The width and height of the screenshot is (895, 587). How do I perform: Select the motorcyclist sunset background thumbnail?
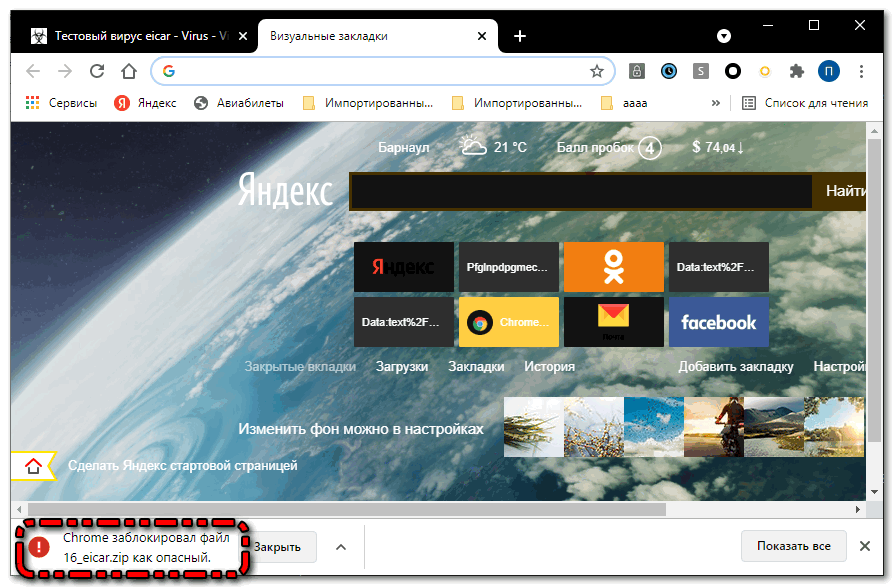point(713,427)
